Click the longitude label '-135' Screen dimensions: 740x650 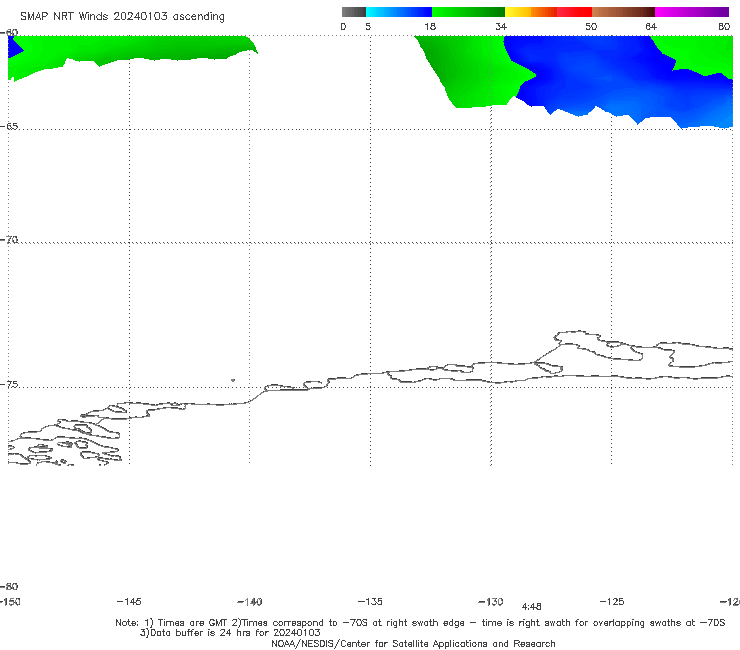point(370,602)
